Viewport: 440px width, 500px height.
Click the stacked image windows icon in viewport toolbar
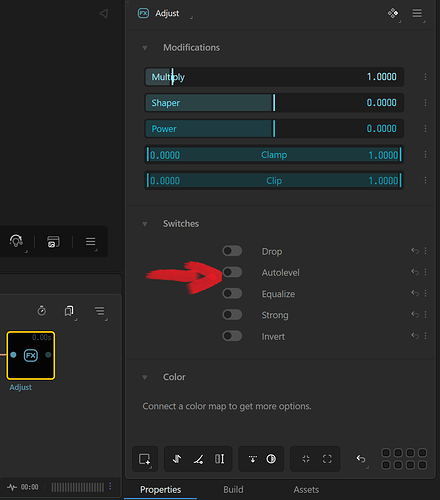tap(53, 241)
